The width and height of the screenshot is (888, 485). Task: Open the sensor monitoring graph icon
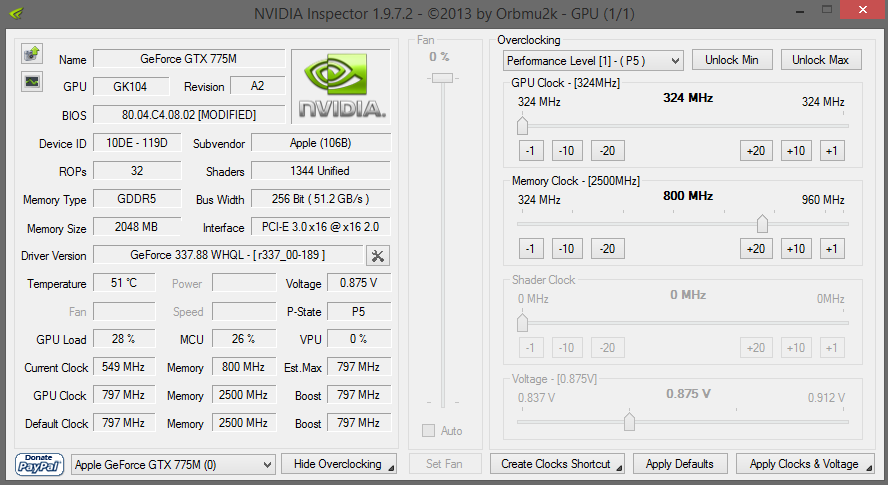tap(32, 82)
